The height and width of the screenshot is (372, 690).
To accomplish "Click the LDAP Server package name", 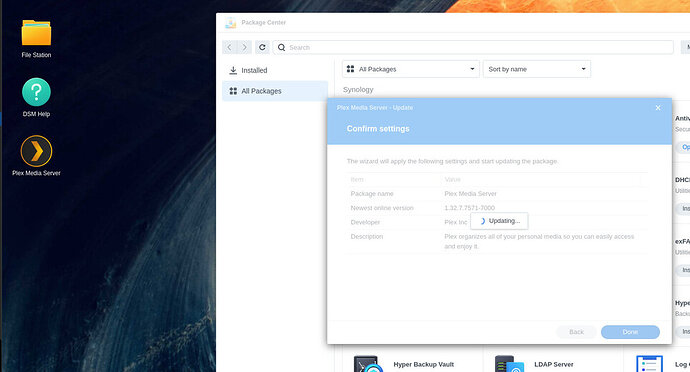I will click(x=554, y=365).
